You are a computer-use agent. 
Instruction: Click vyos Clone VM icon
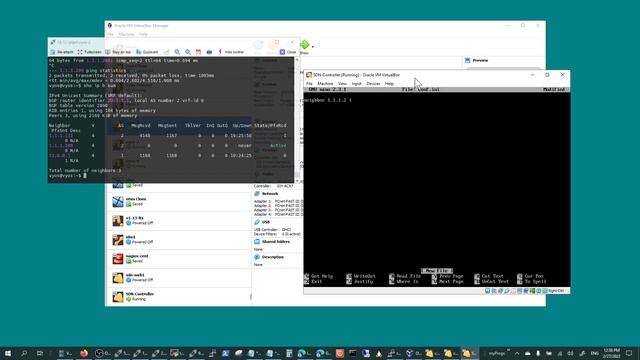pos(118,202)
